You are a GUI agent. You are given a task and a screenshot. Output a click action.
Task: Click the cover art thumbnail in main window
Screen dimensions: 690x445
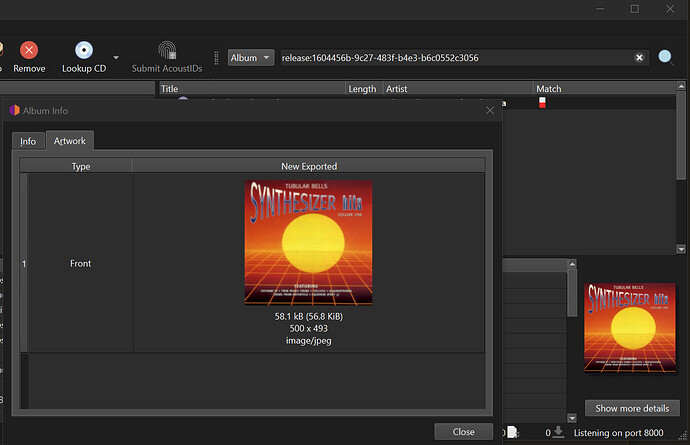click(630, 328)
